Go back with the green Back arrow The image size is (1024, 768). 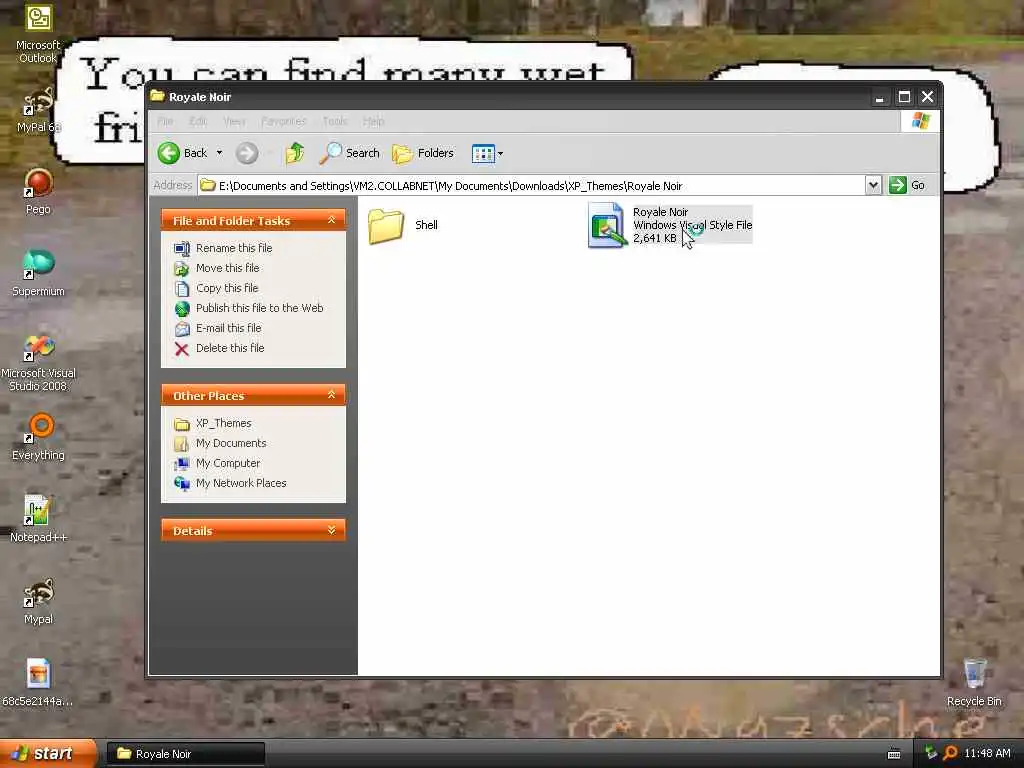pos(183,153)
